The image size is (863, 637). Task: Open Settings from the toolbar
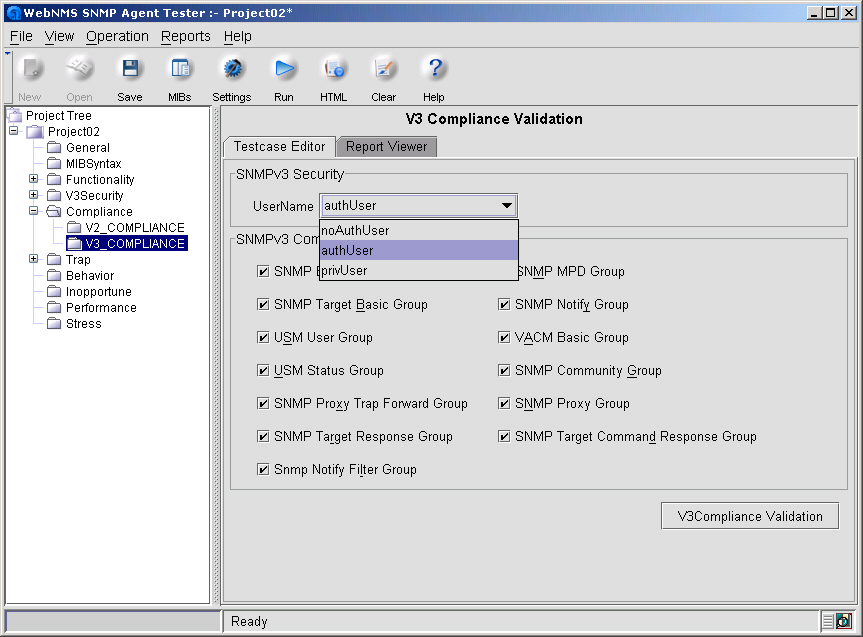[x=232, y=69]
